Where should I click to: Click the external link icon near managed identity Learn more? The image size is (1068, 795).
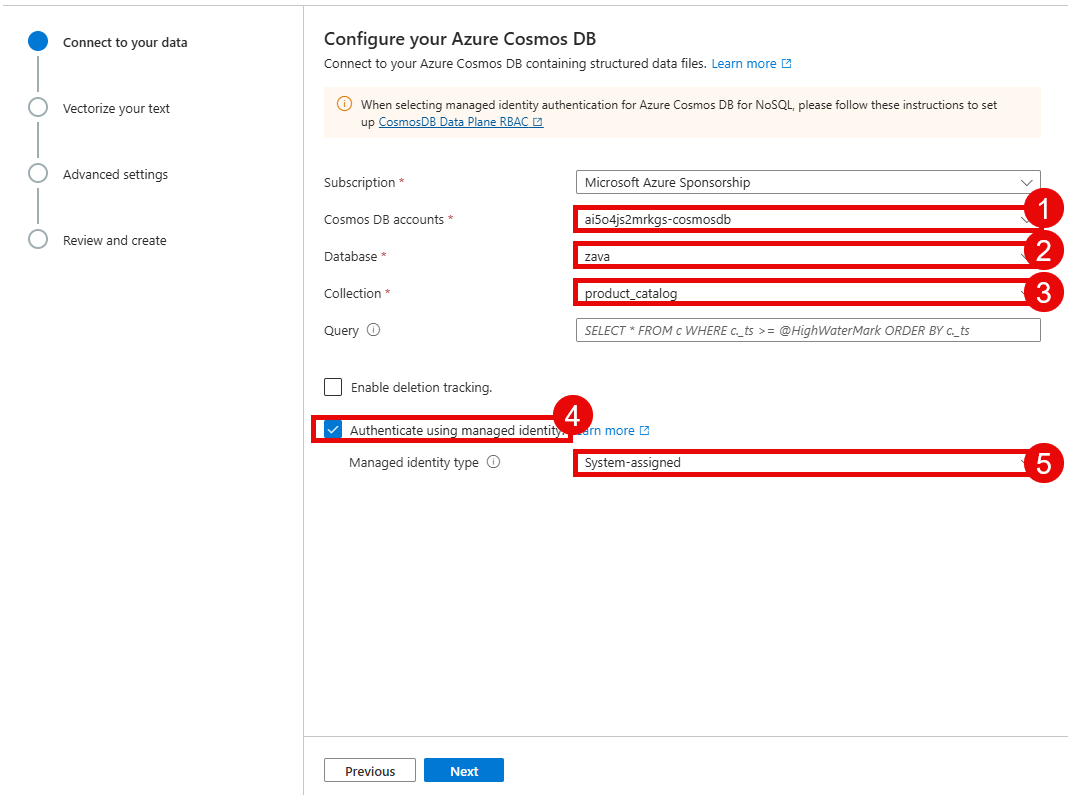645,430
